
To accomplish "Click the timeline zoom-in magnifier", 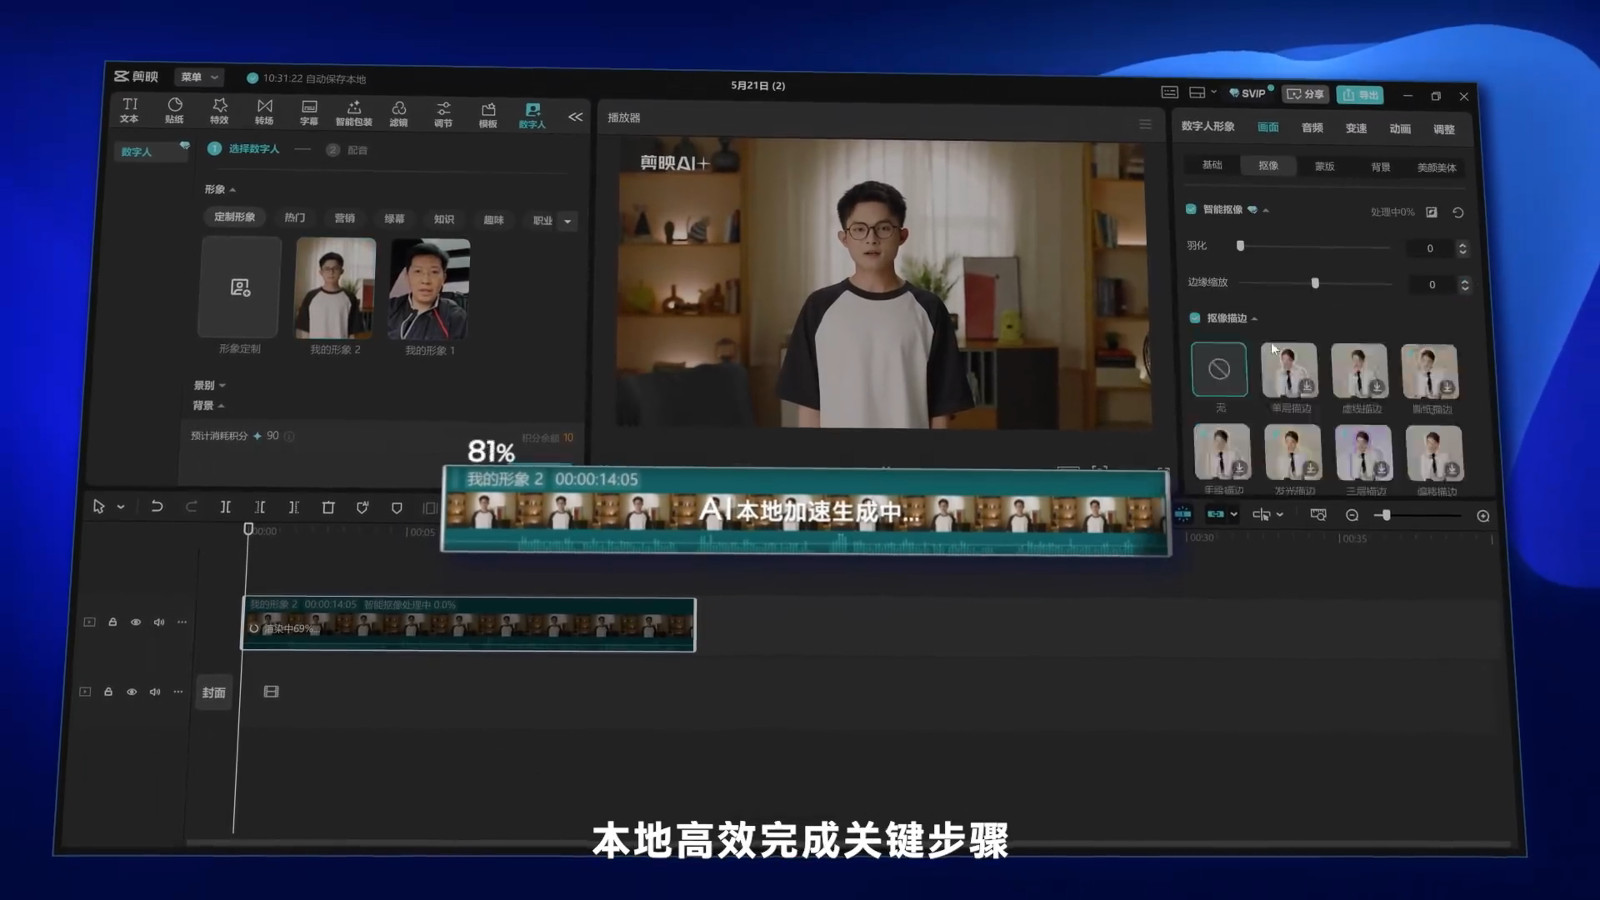I will pos(1483,516).
